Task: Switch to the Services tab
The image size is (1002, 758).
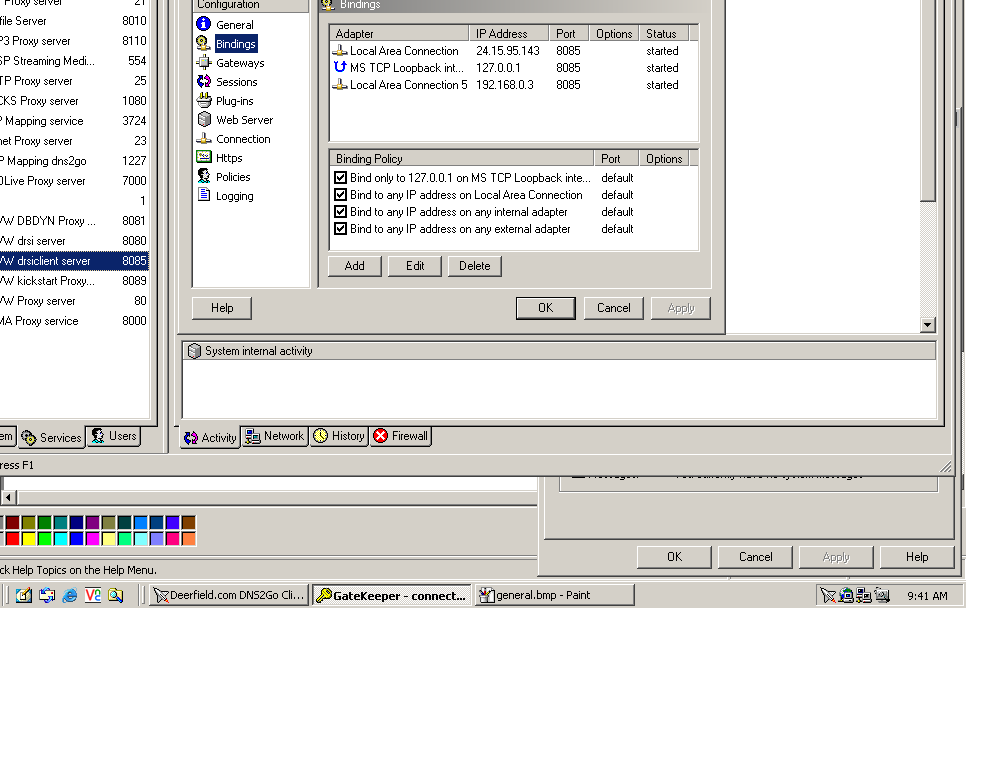Action: pos(52,438)
